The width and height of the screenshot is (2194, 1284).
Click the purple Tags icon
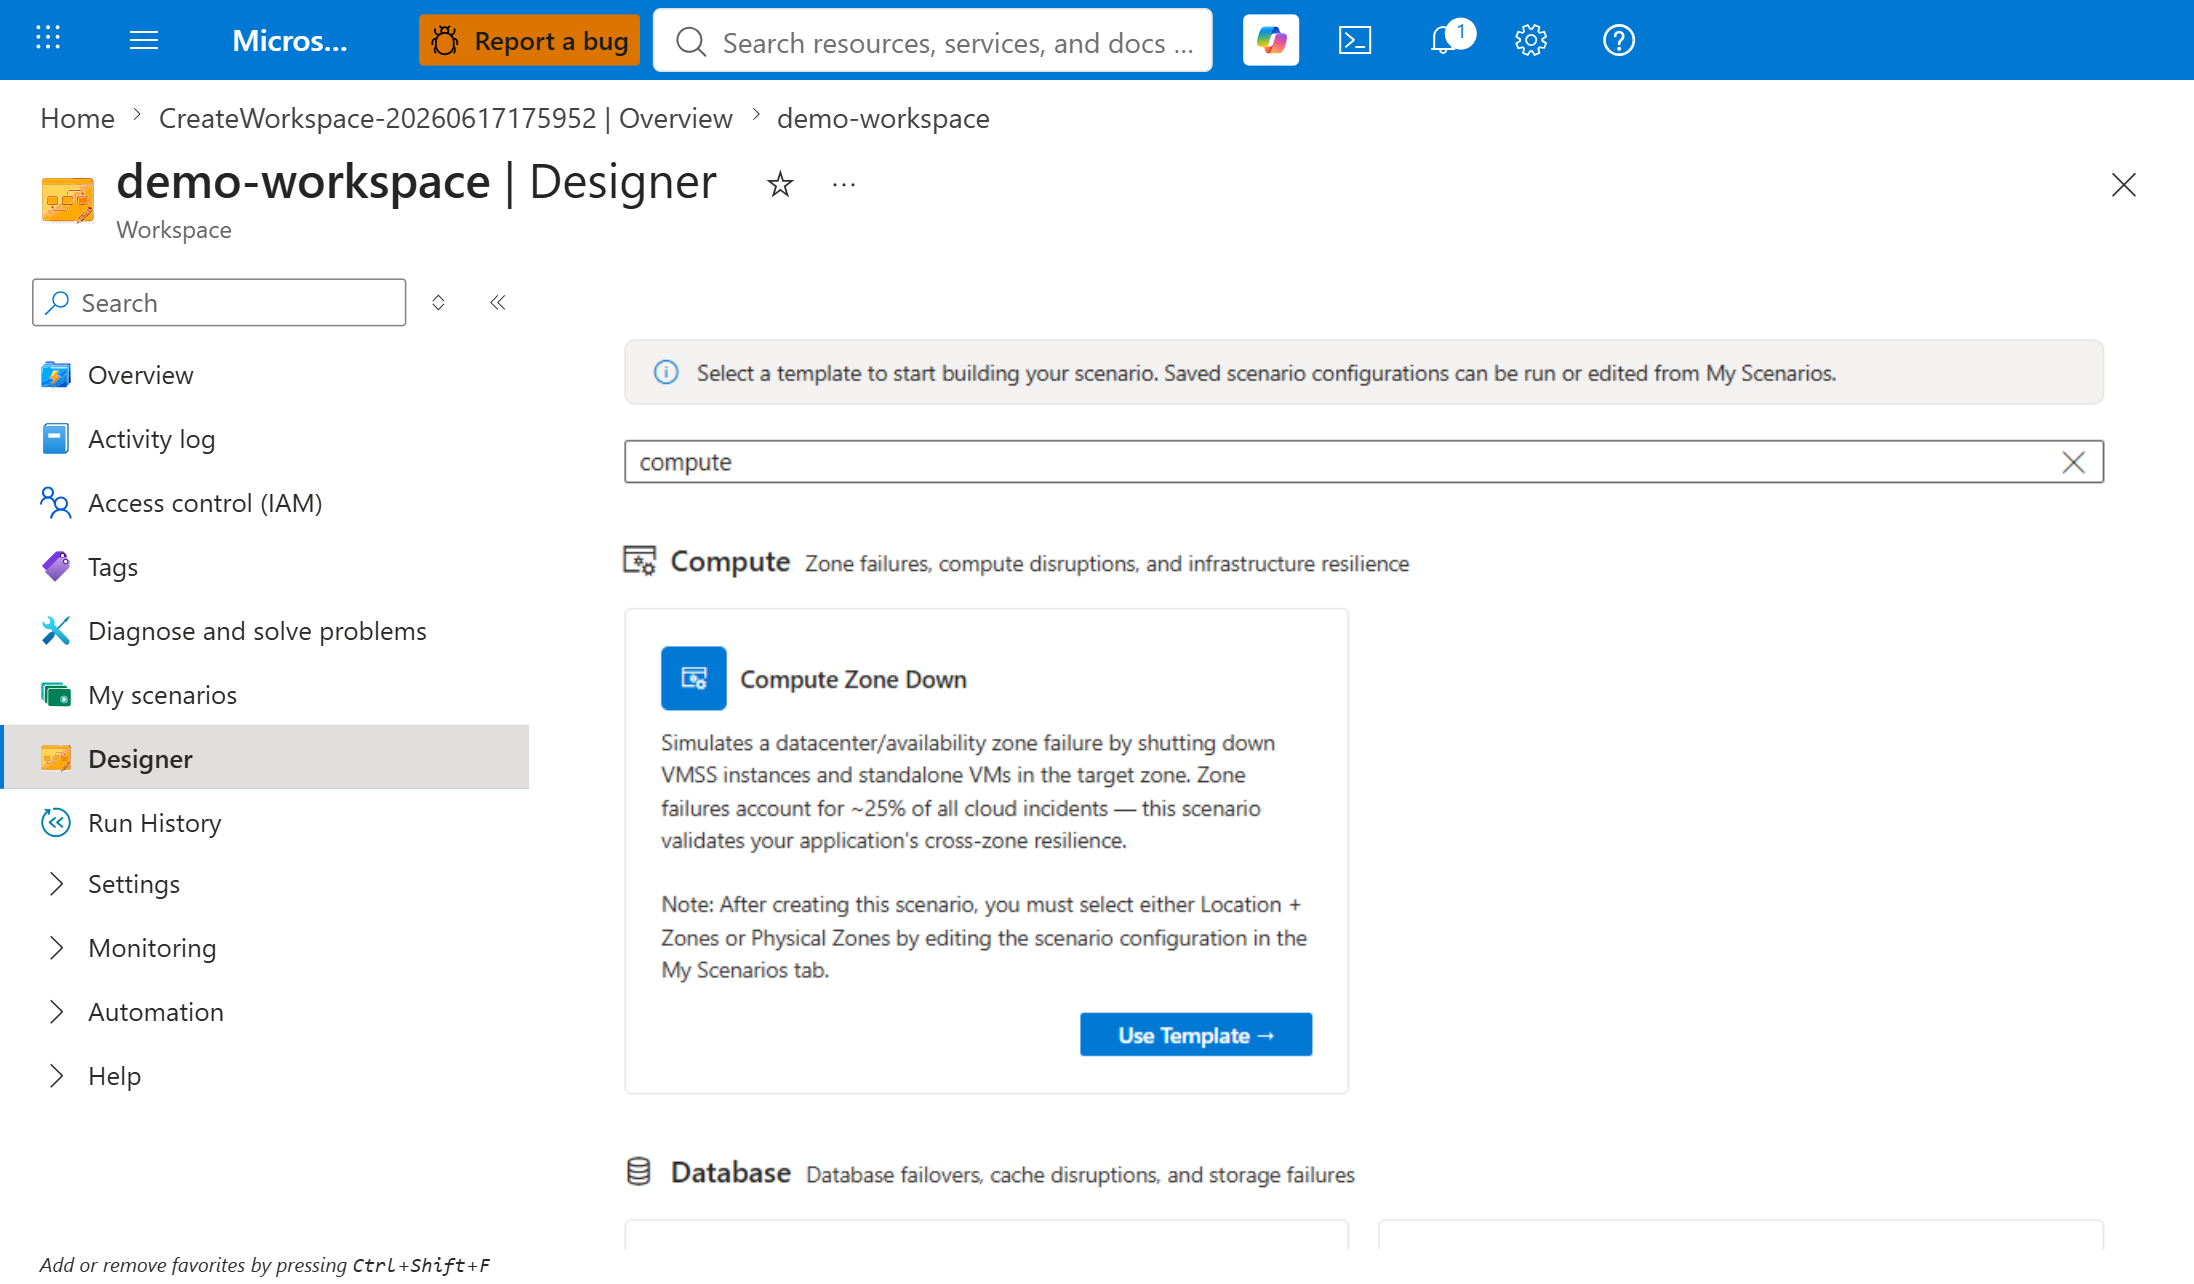[56, 567]
